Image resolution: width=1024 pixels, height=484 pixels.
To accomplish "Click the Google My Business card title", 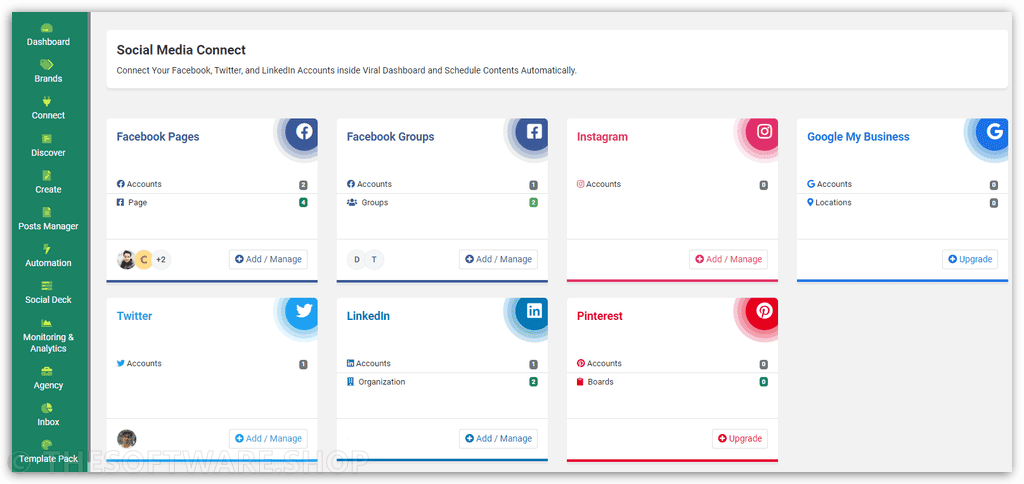I will 858,137.
